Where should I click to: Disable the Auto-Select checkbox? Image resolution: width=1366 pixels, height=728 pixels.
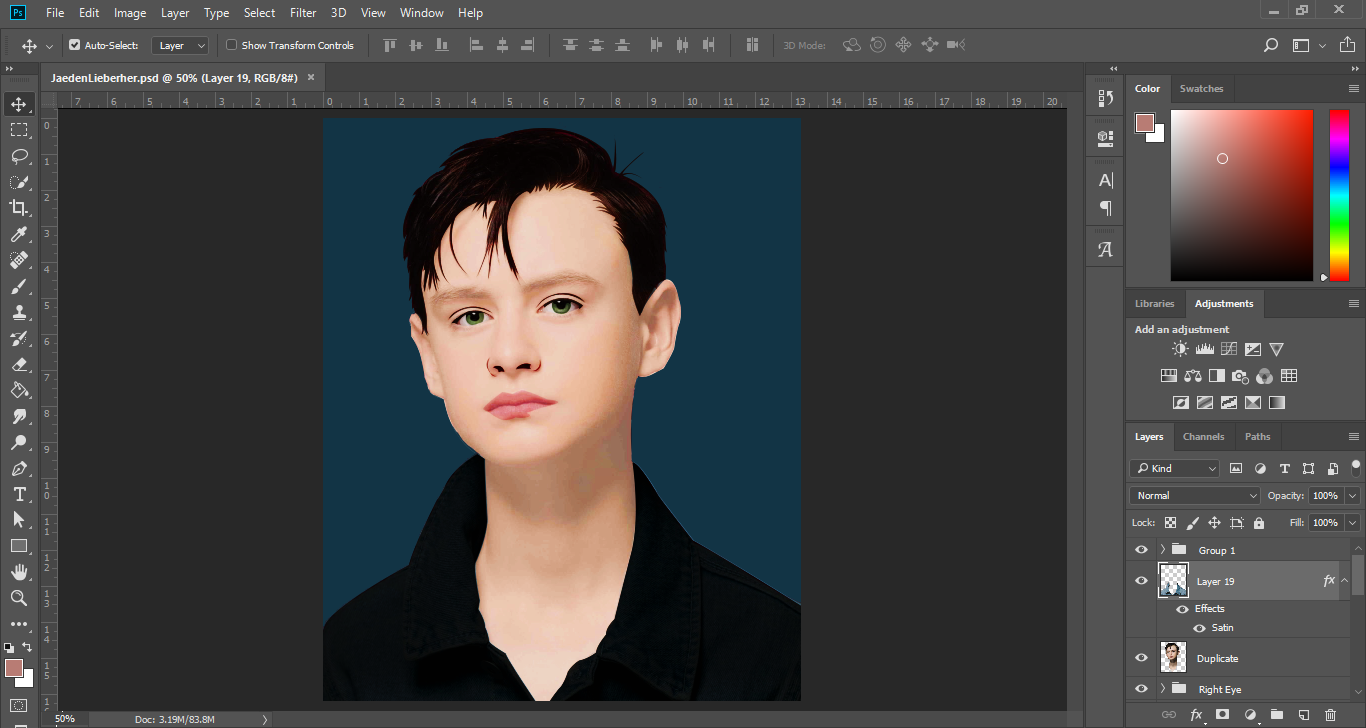(x=74, y=45)
